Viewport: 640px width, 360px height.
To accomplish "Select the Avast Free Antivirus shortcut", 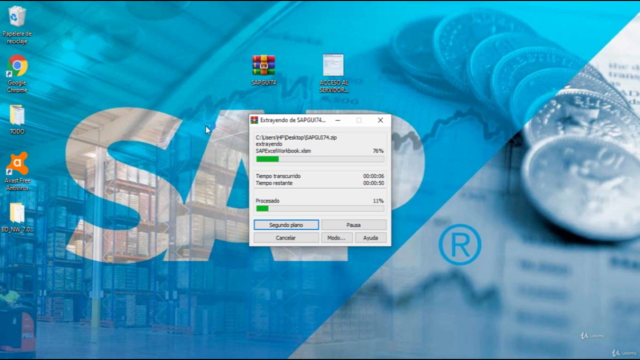I will [x=17, y=171].
